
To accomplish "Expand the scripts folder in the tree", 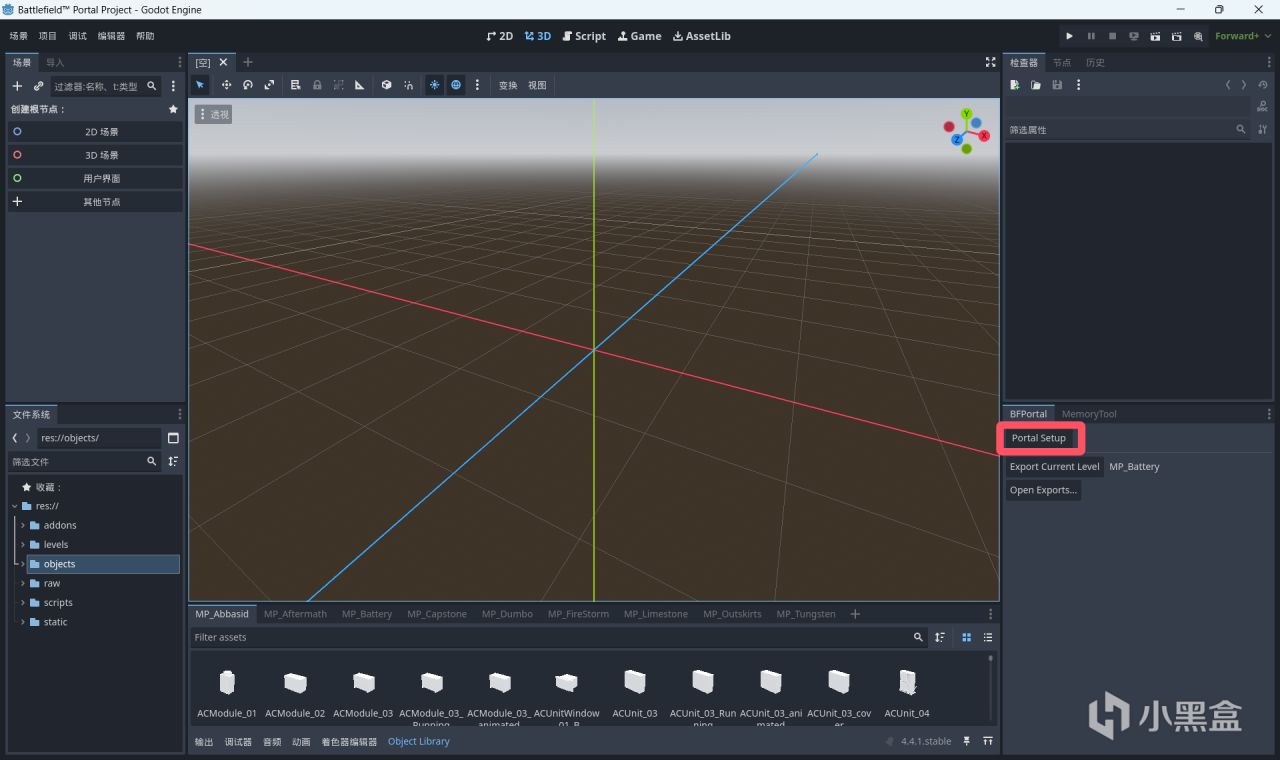I will pos(23,603).
